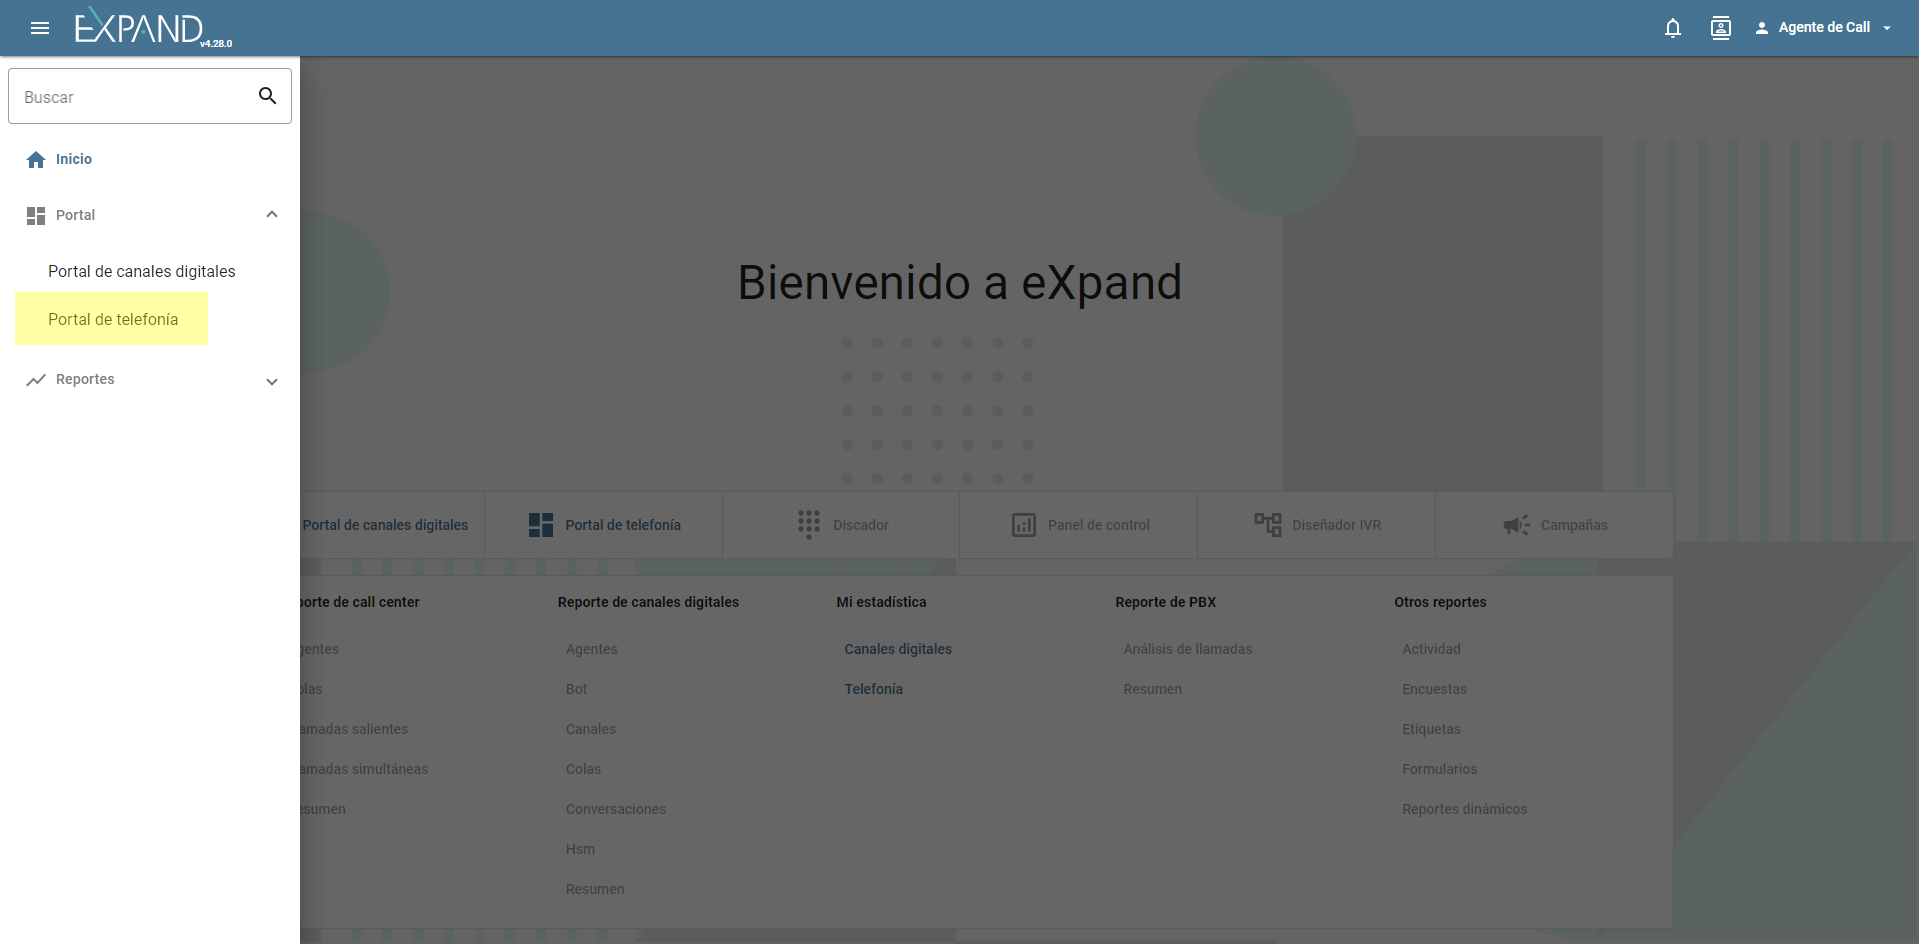The image size is (1919, 944).
Task: Open Resumen under Reporte de PBX
Action: [1153, 689]
